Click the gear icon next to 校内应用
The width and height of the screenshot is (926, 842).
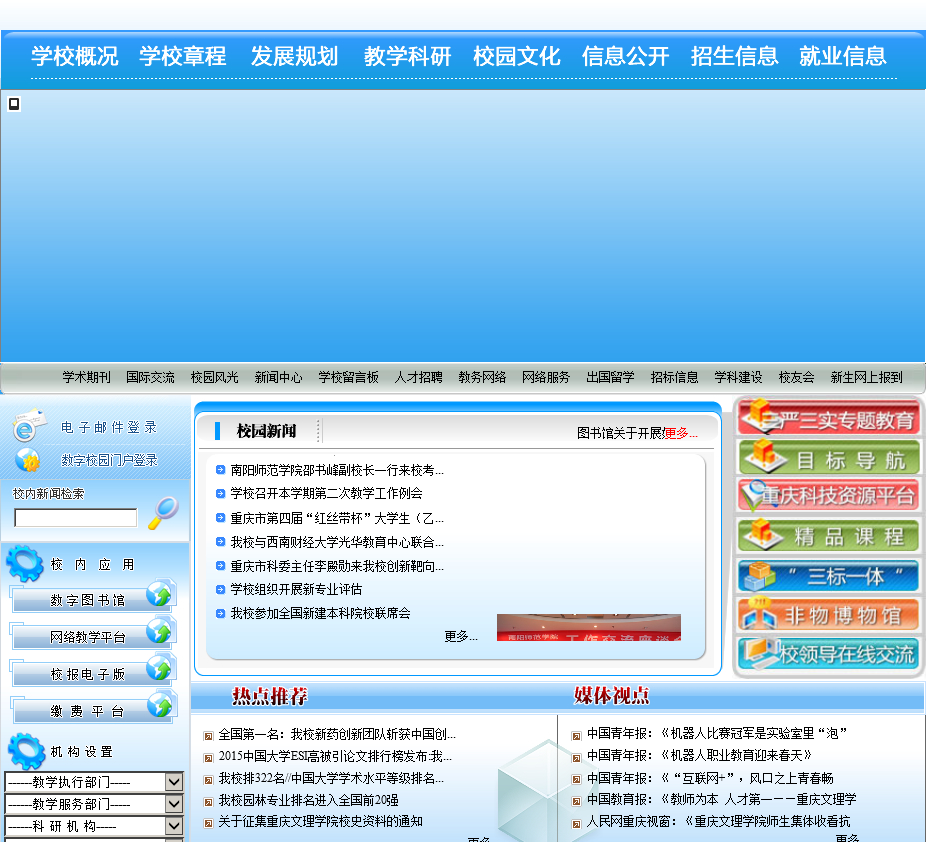(x=25, y=563)
